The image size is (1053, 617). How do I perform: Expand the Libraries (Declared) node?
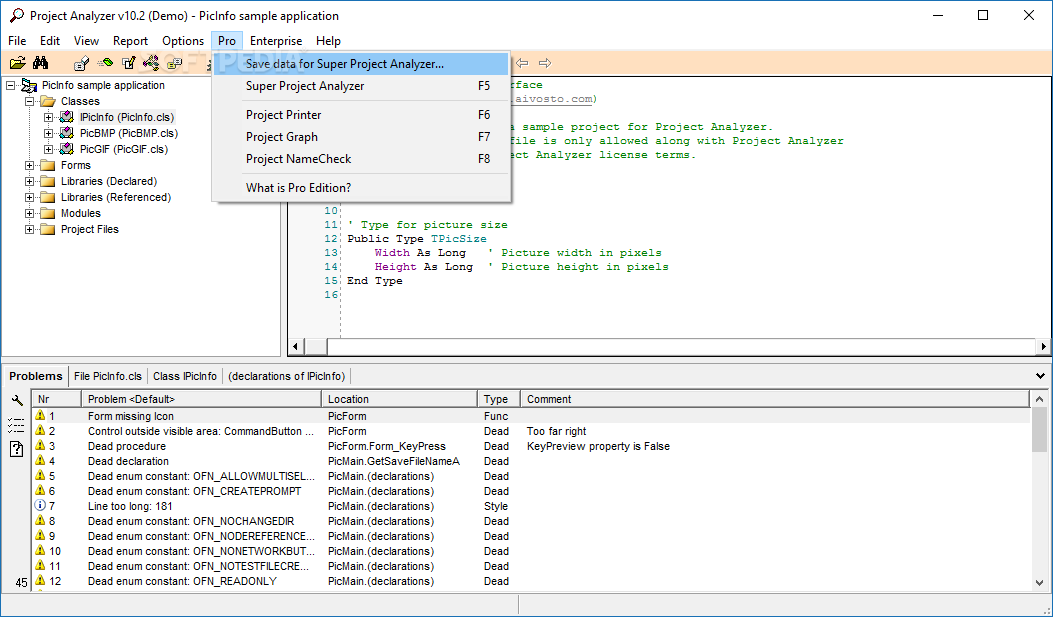30,181
